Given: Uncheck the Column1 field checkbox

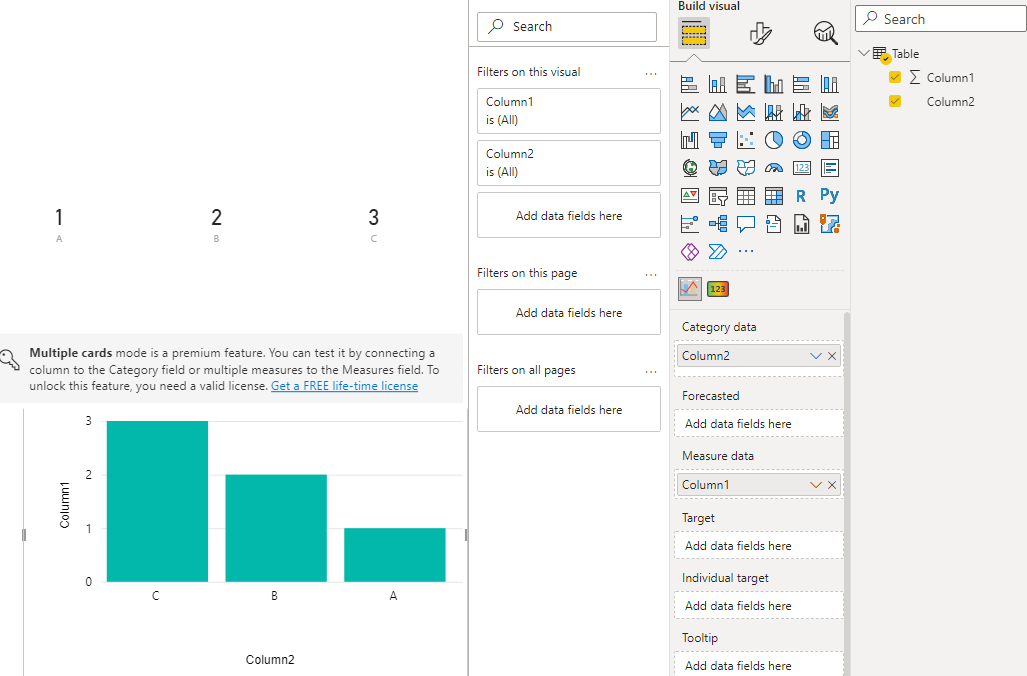Looking at the screenshot, I should coord(895,77).
